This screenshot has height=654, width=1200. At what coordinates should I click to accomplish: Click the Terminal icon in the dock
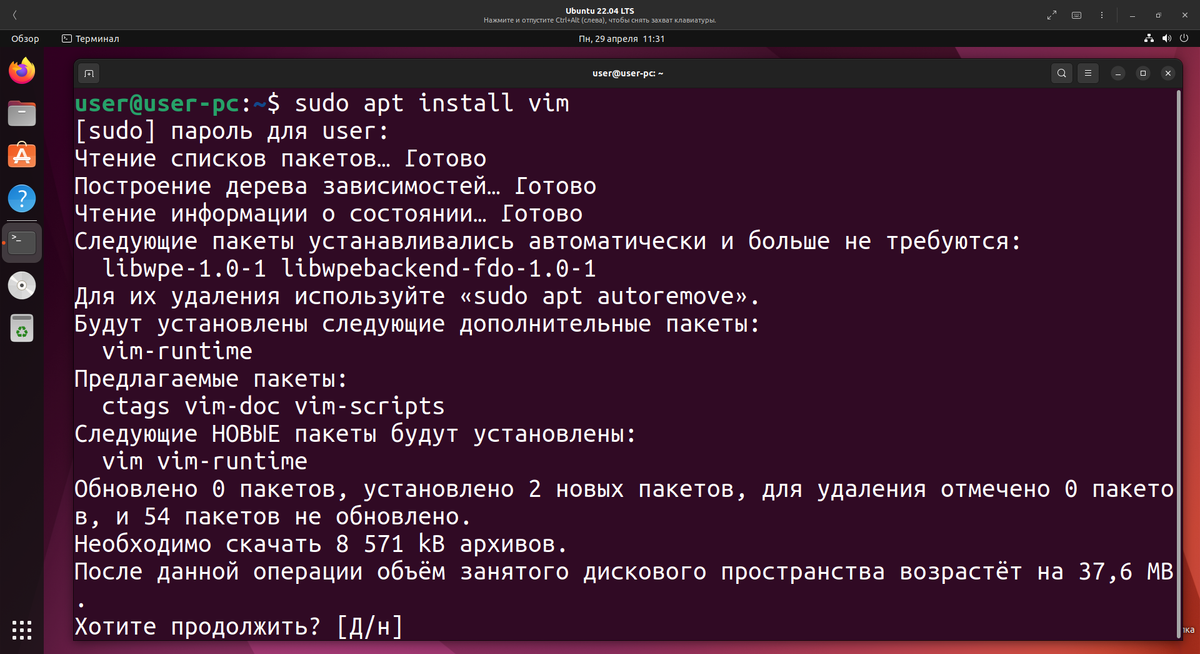tap(22, 242)
